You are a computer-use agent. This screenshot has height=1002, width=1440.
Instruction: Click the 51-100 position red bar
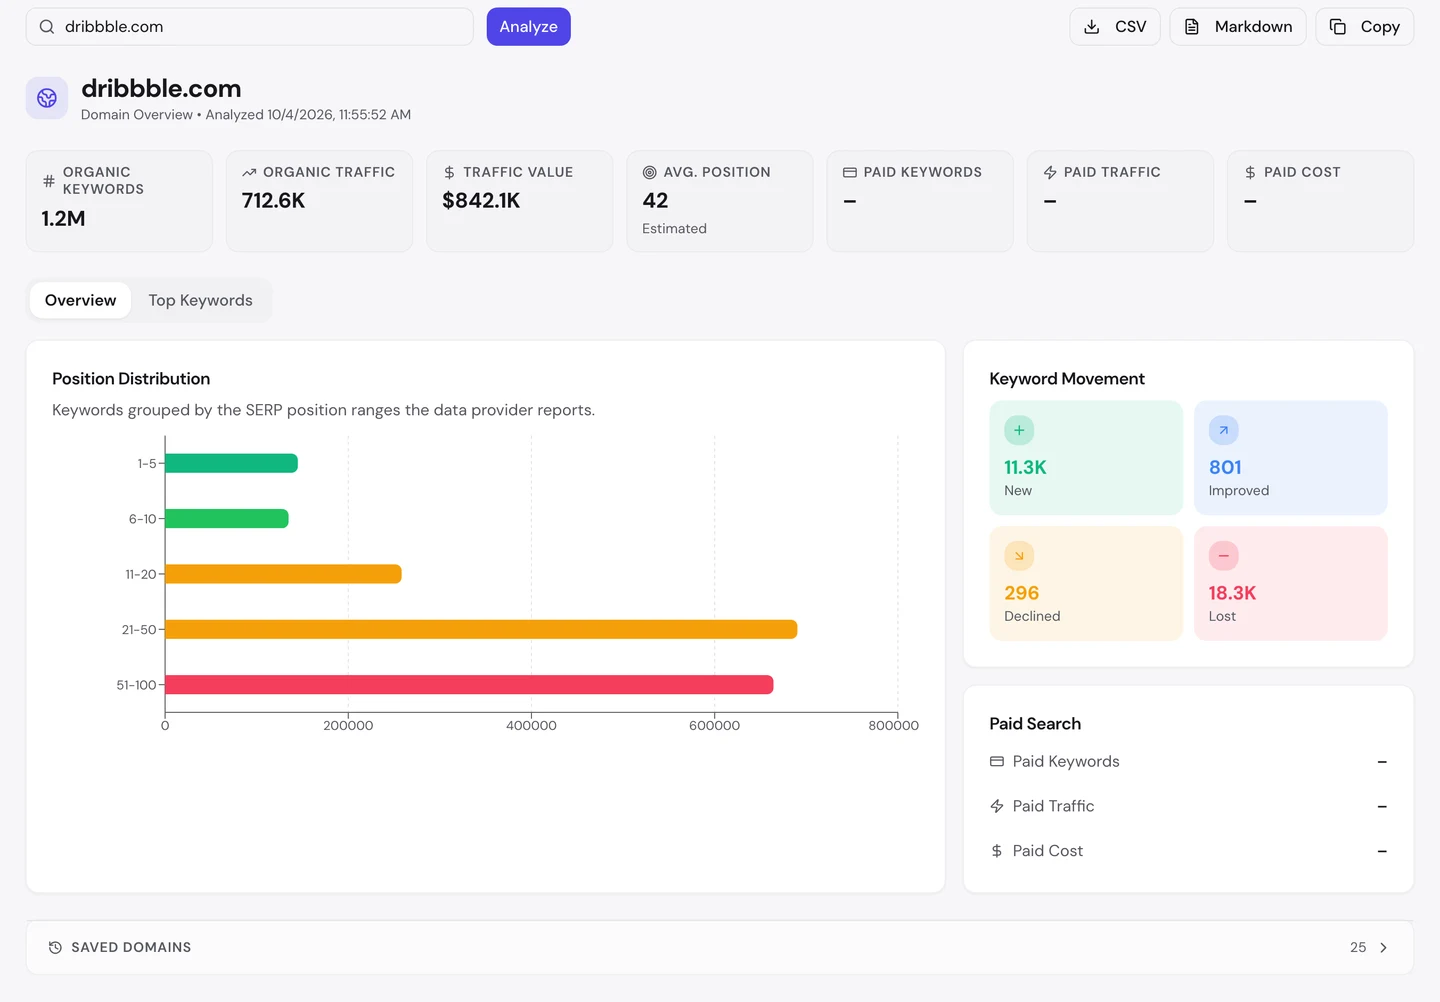click(469, 685)
